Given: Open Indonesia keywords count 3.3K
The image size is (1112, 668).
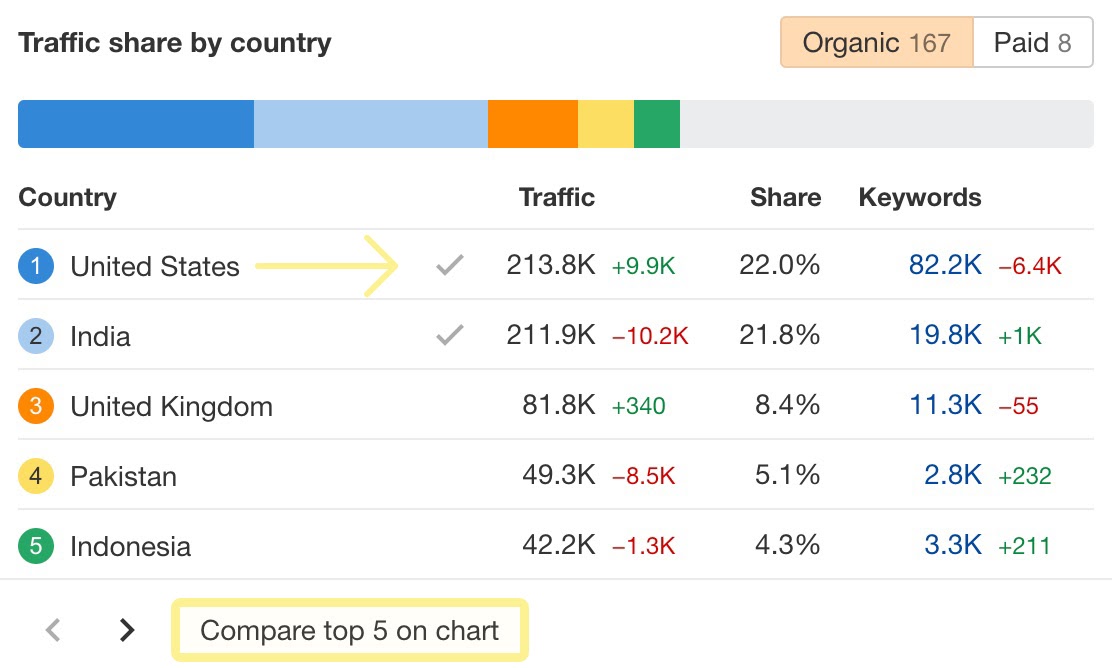Looking at the screenshot, I should point(953,546).
